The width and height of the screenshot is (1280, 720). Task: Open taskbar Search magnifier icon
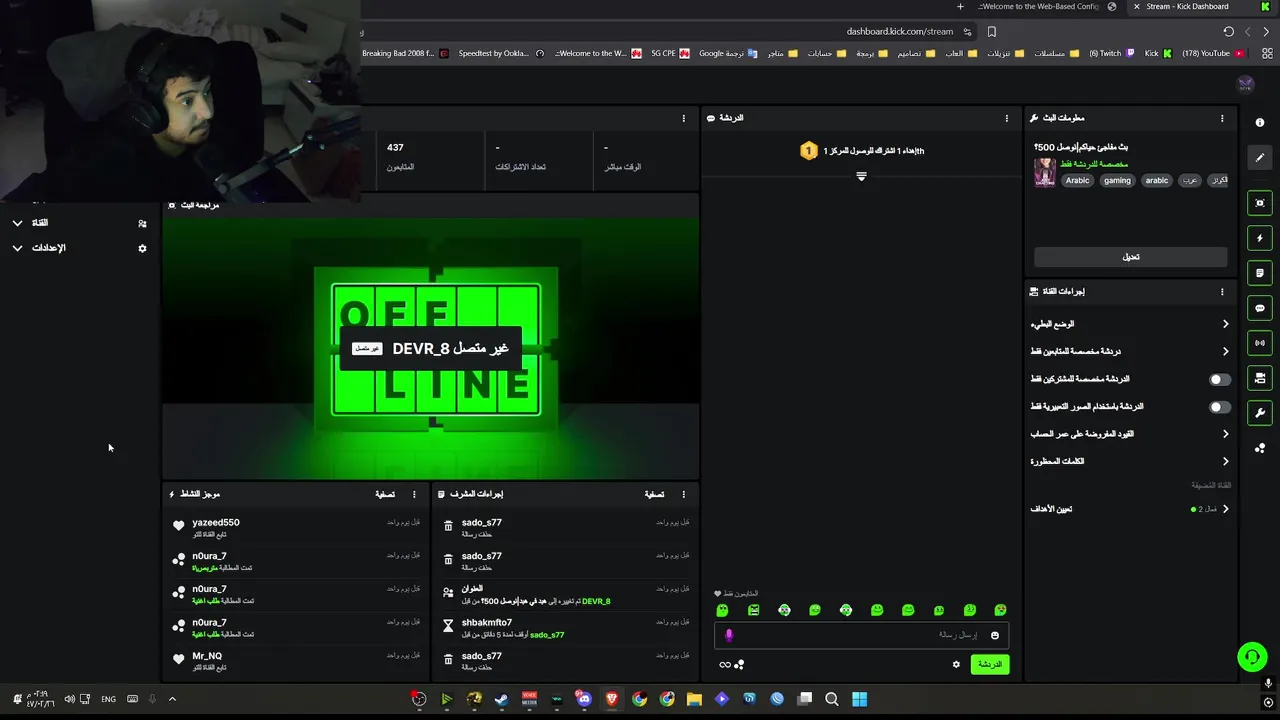832,699
